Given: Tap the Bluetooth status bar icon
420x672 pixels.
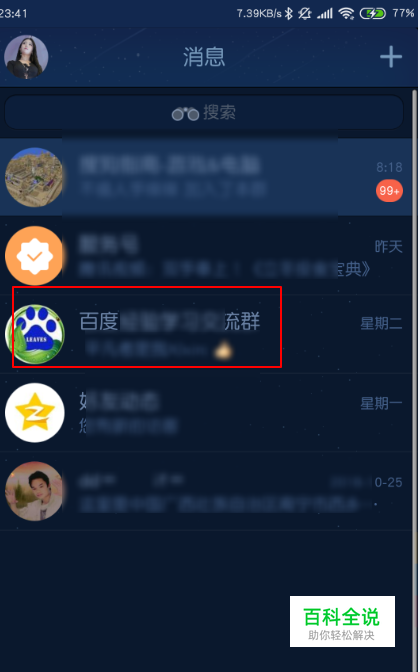Looking at the screenshot, I should (x=289, y=14).
